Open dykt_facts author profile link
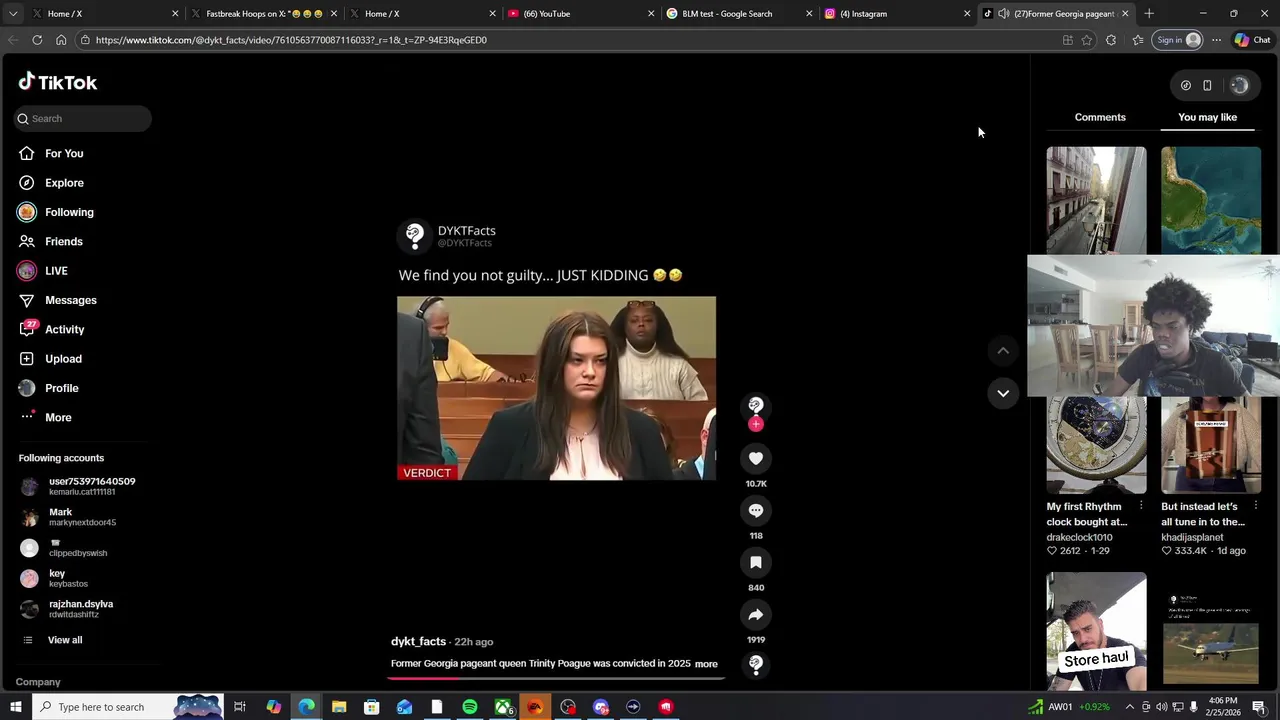The image size is (1280, 720). point(418,641)
